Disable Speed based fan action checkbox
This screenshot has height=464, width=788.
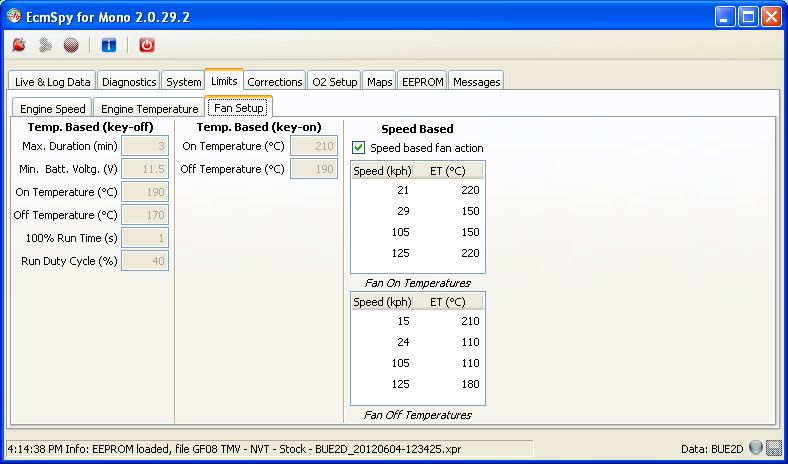359,148
